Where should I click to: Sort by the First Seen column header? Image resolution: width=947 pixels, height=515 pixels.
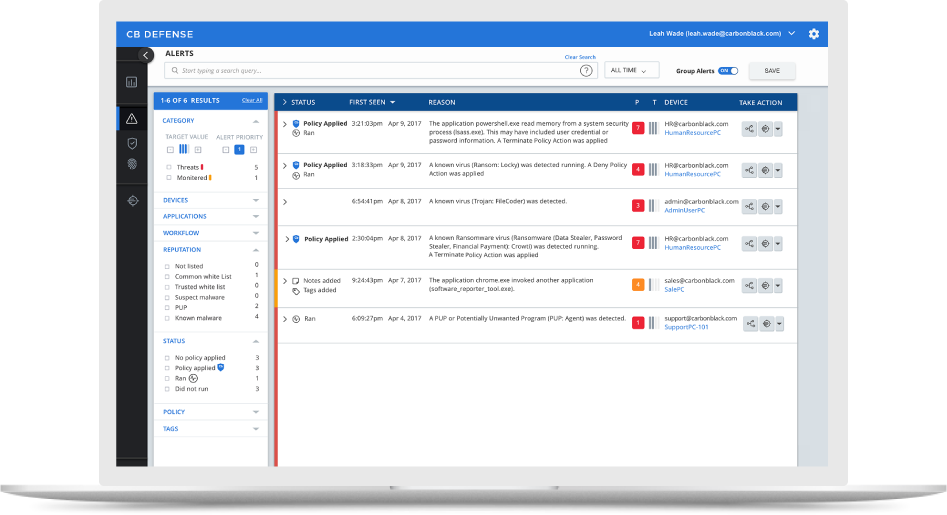(x=372, y=102)
